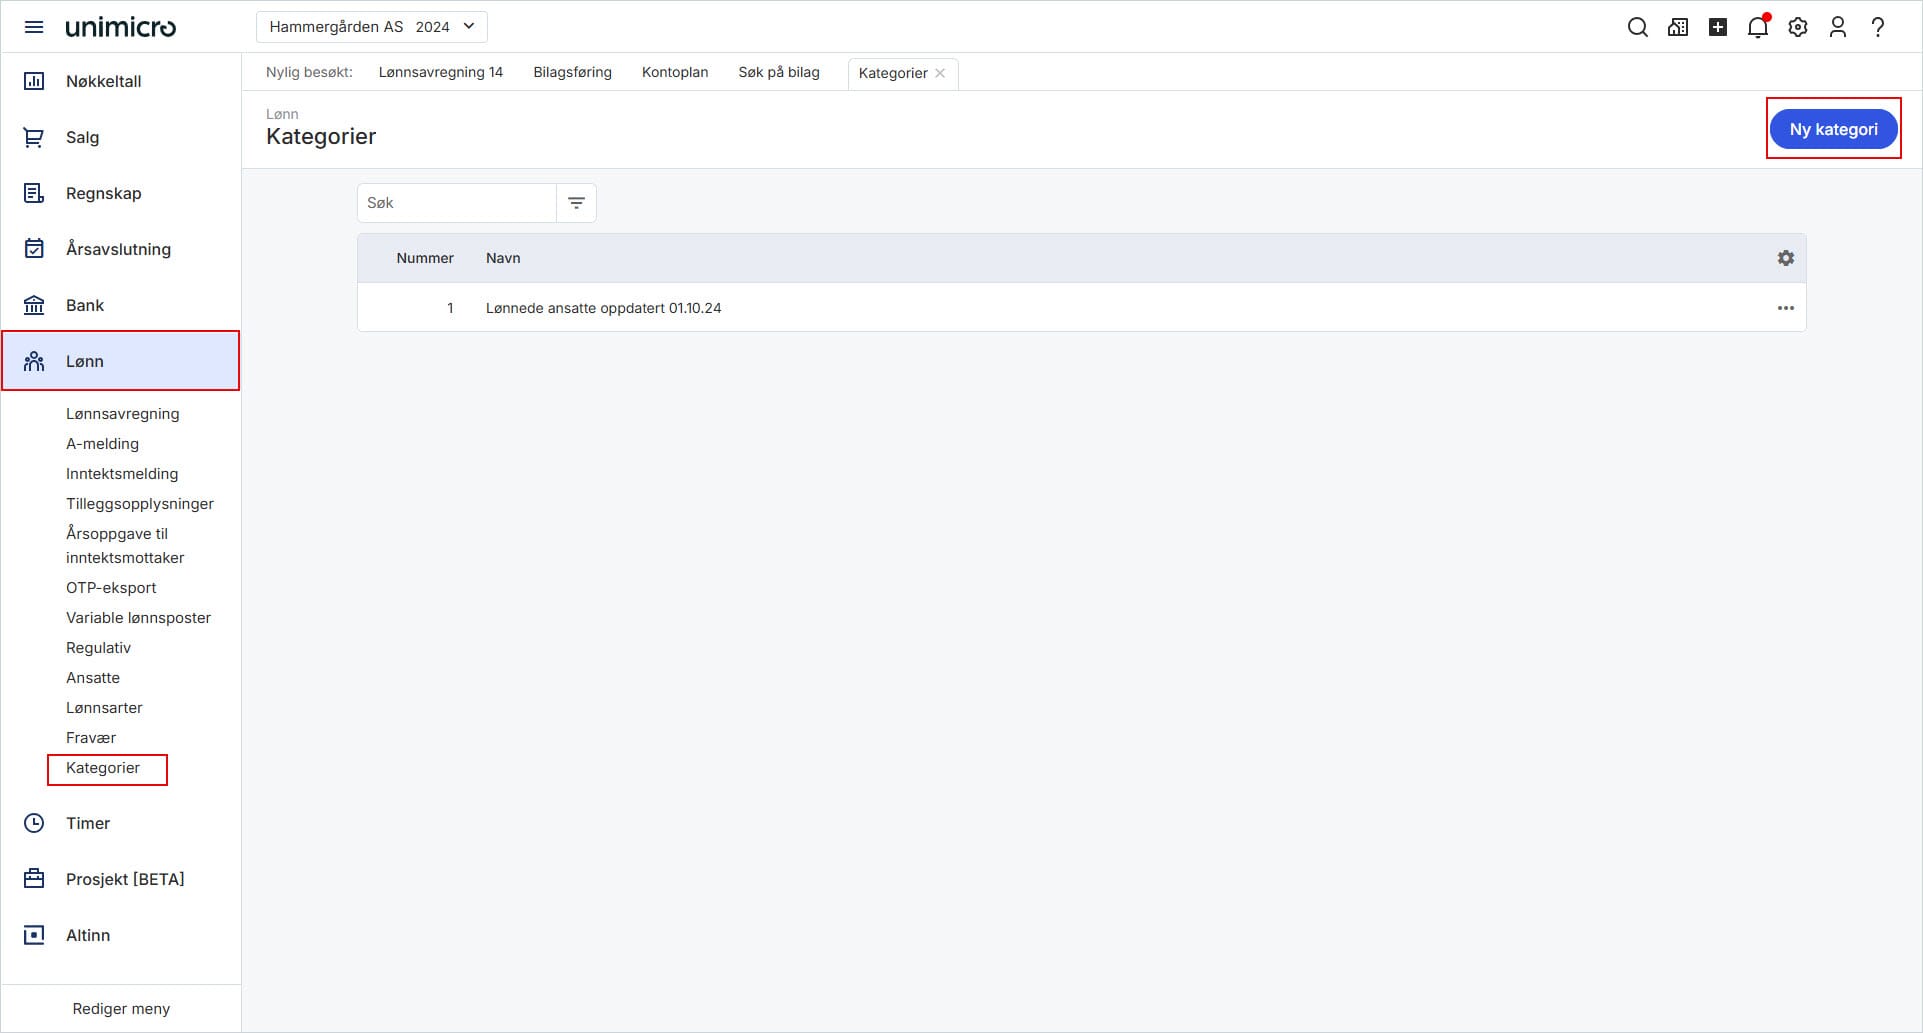Open table column settings gear
Screen dimensions: 1923x1033
(1786, 258)
